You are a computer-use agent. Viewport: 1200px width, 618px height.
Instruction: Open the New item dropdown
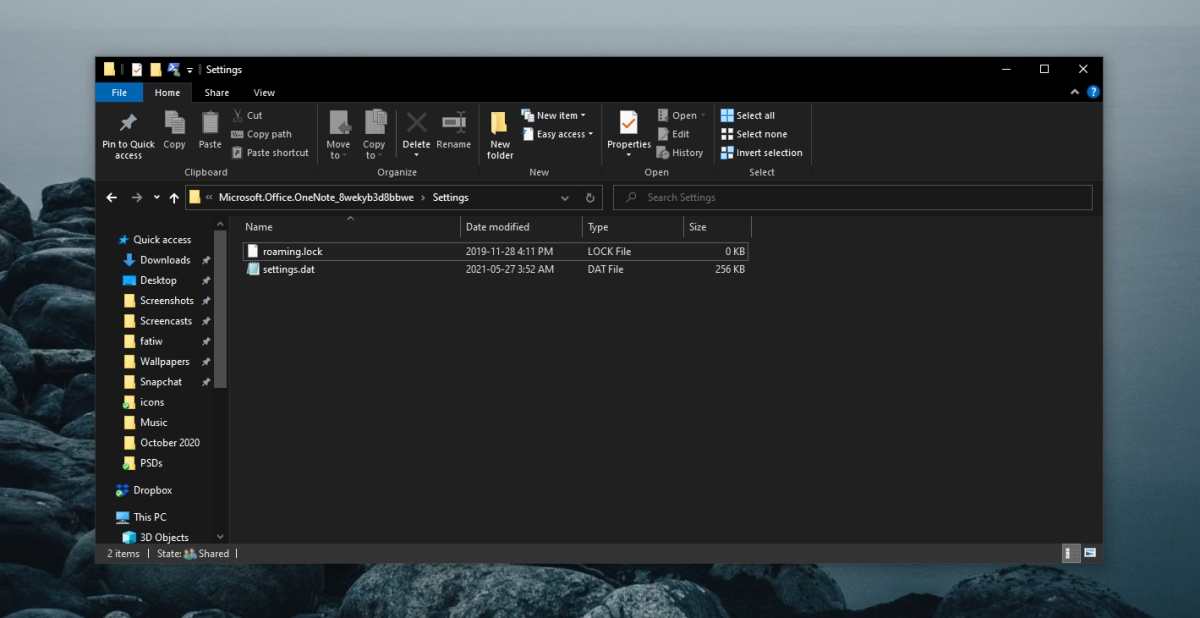554,115
